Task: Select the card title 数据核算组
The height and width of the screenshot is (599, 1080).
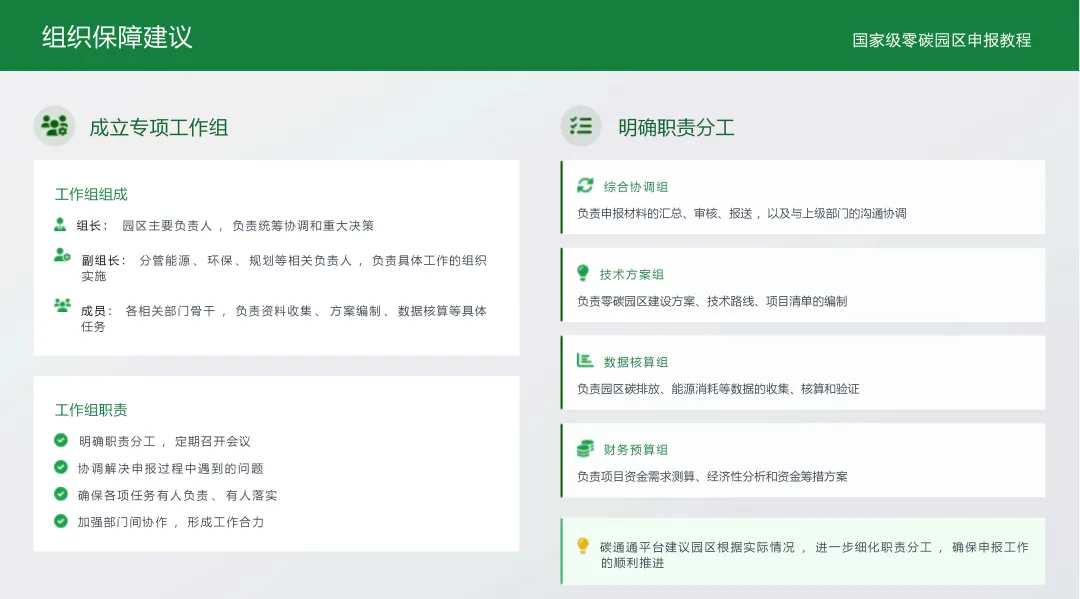Action: pos(636,362)
